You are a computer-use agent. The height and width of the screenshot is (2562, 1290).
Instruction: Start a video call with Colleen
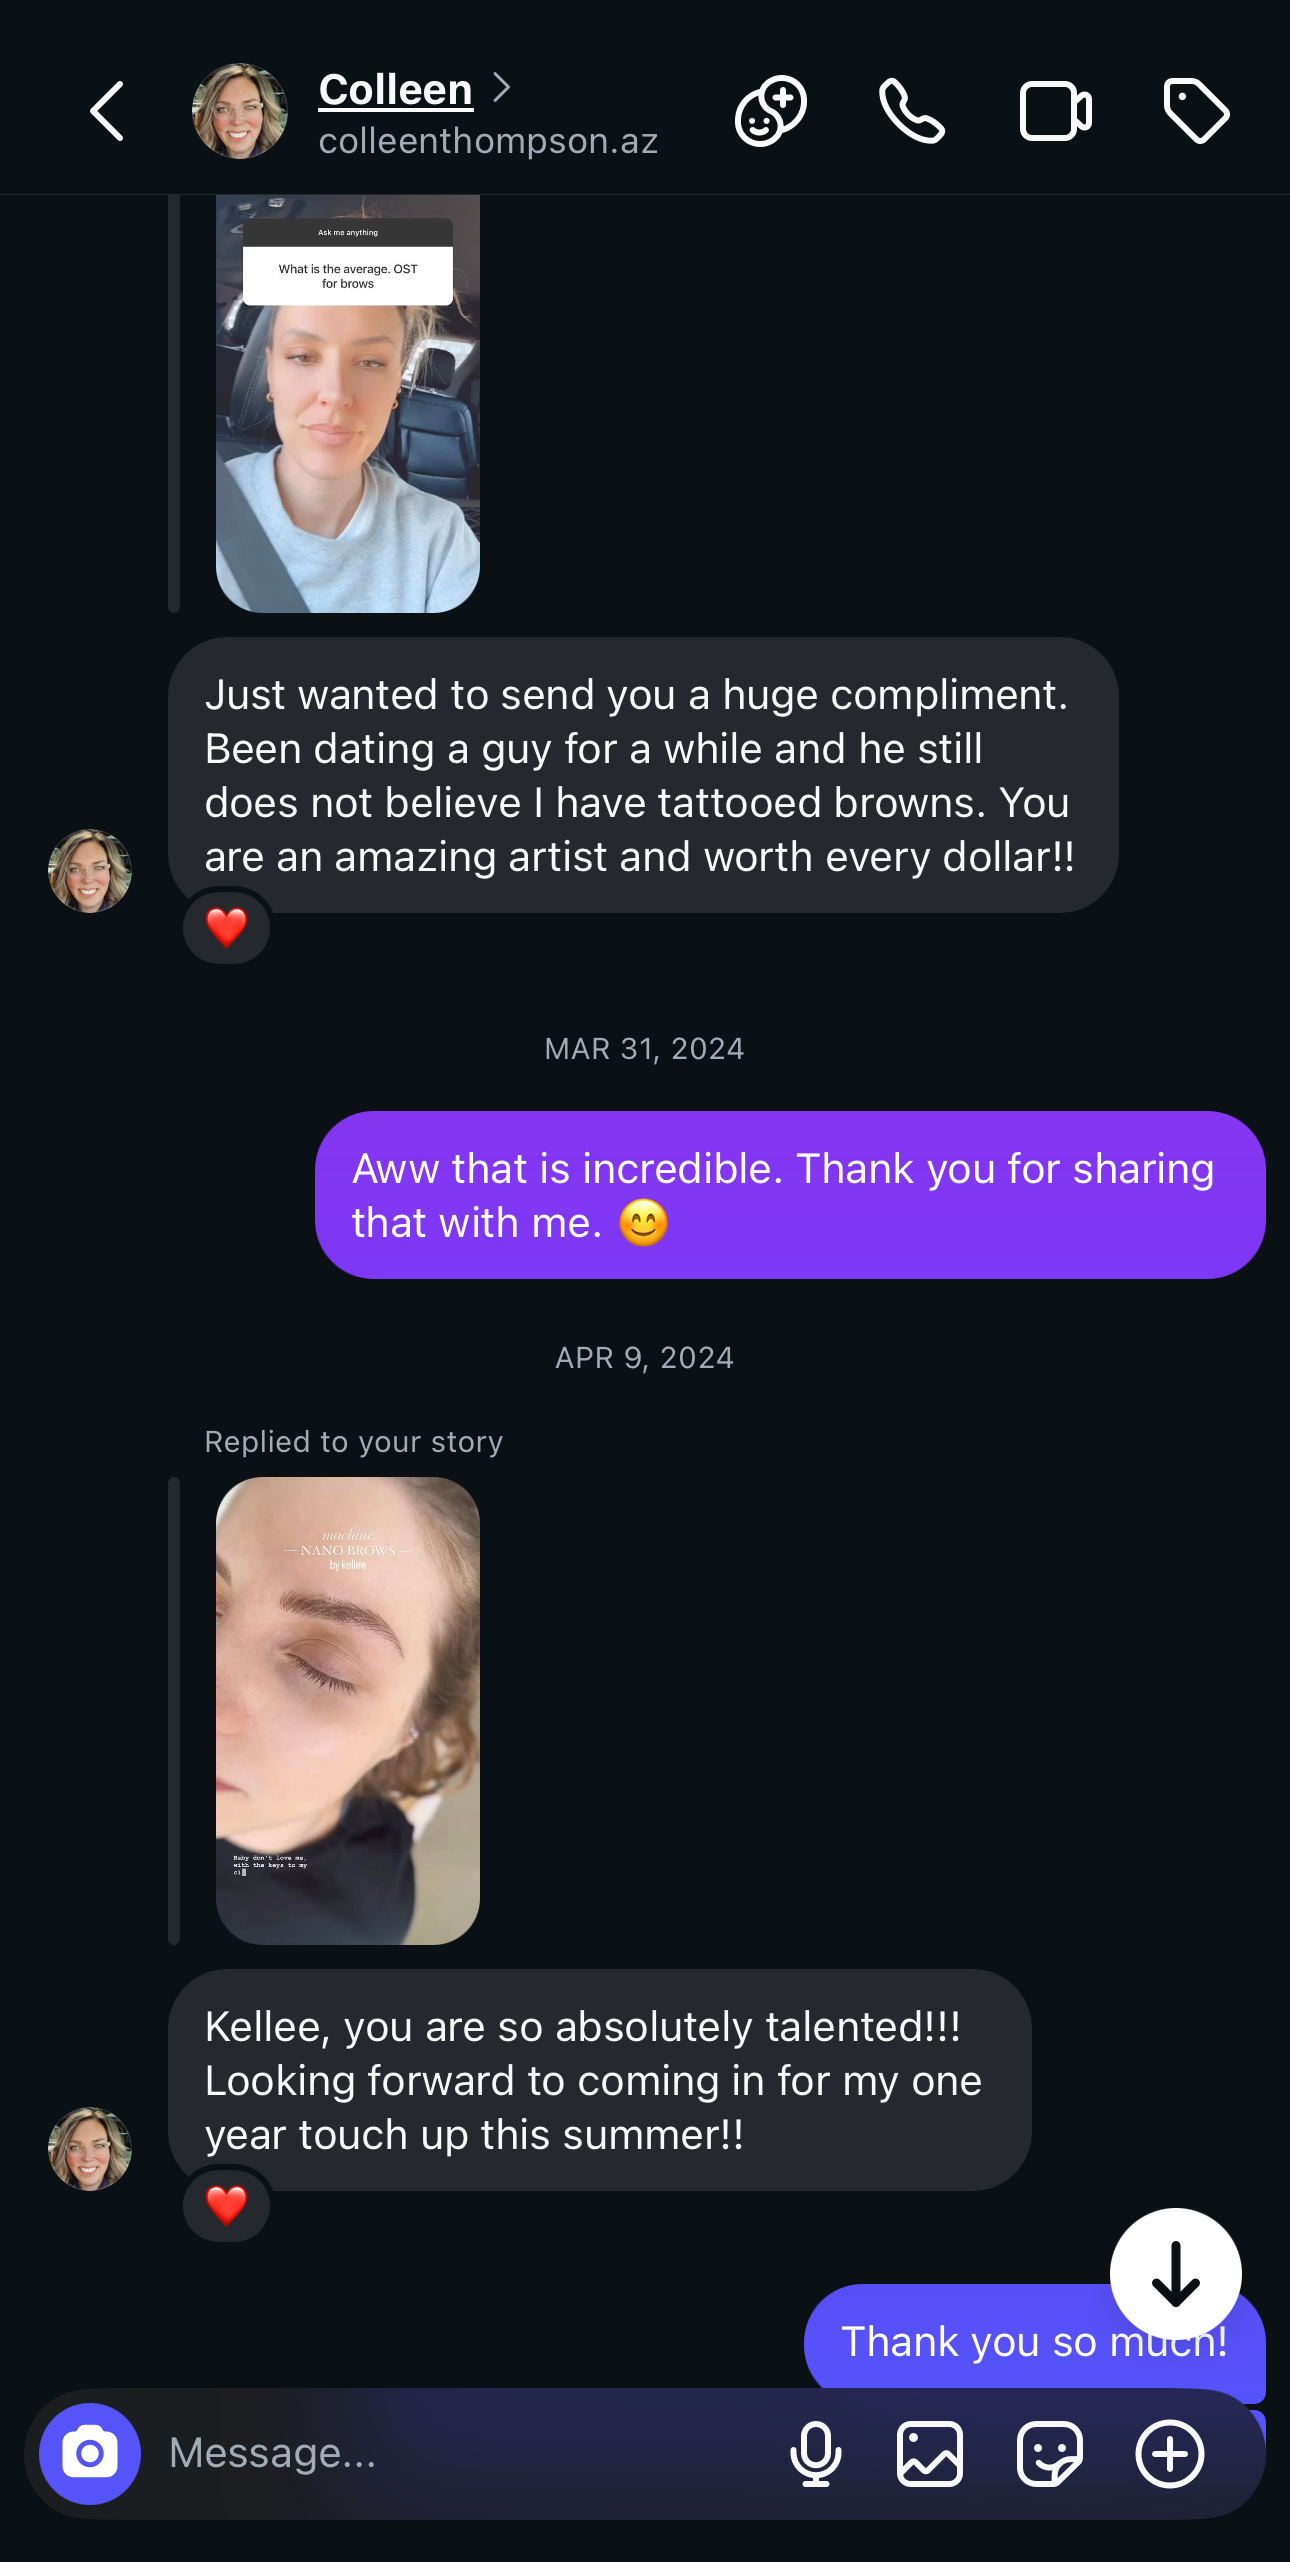[x=1055, y=111]
